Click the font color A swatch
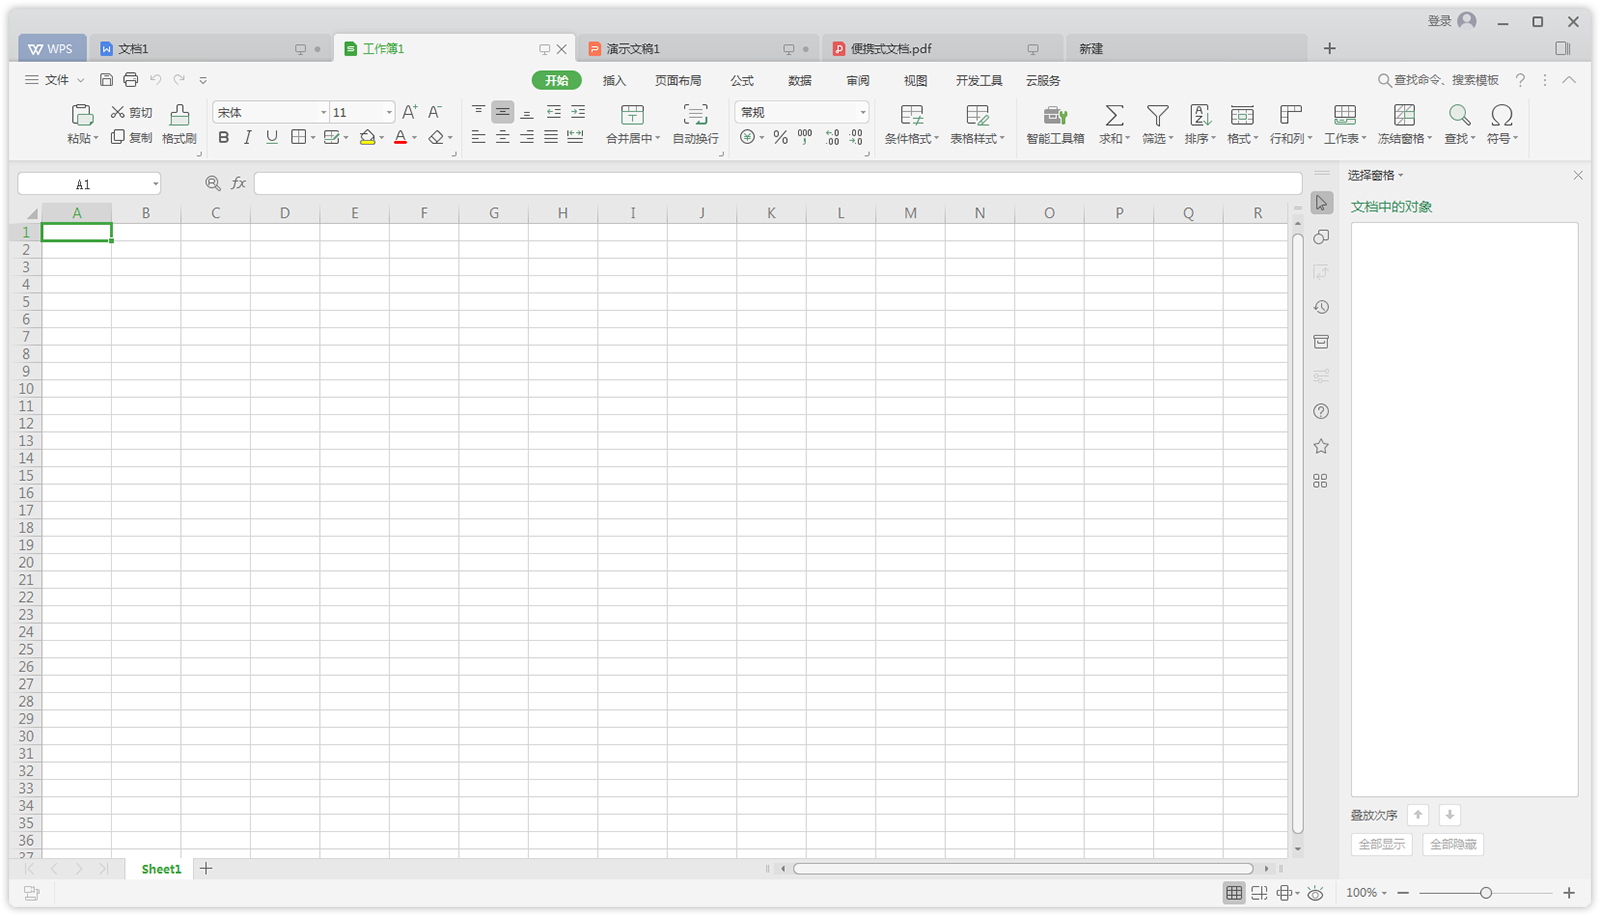 point(400,138)
